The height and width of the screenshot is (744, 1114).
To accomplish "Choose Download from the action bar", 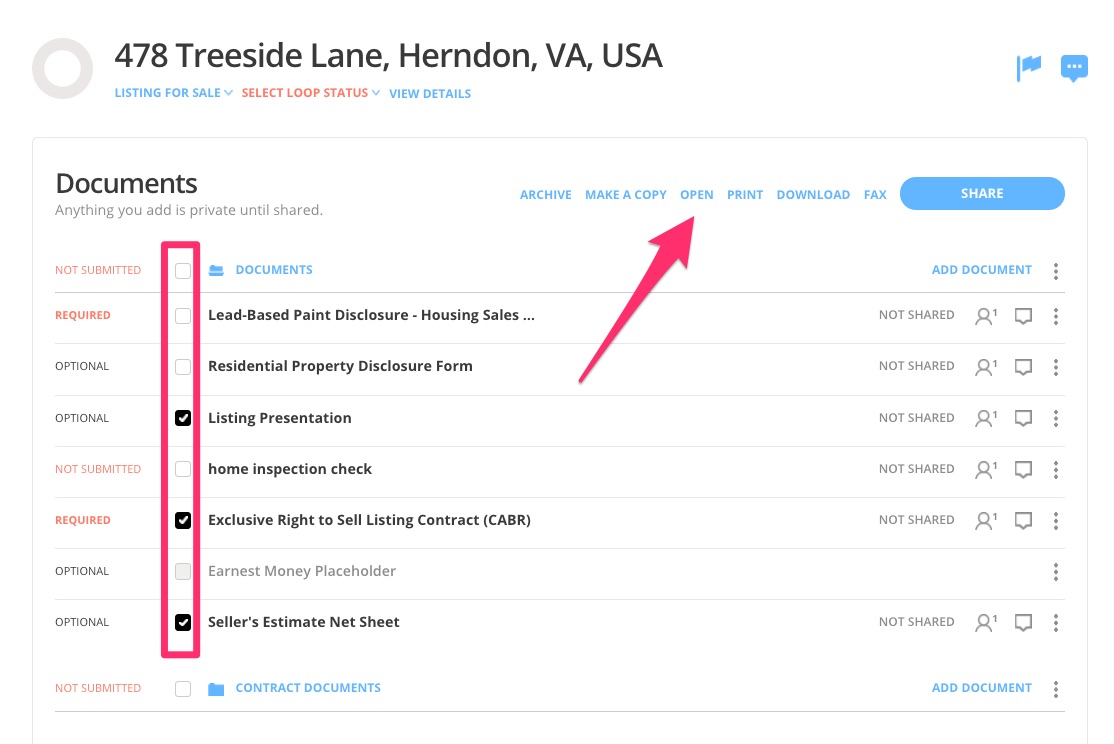I will pos(813,195).
